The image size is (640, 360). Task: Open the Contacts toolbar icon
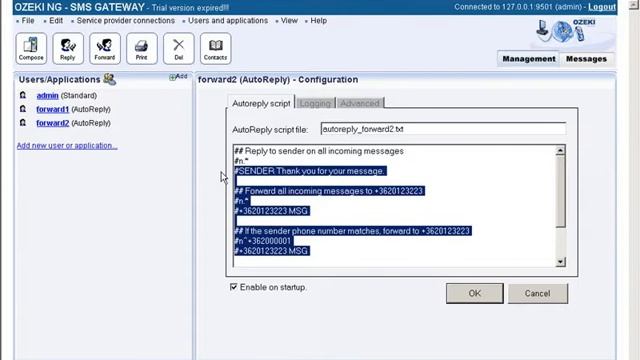click(x=216, y=49)
